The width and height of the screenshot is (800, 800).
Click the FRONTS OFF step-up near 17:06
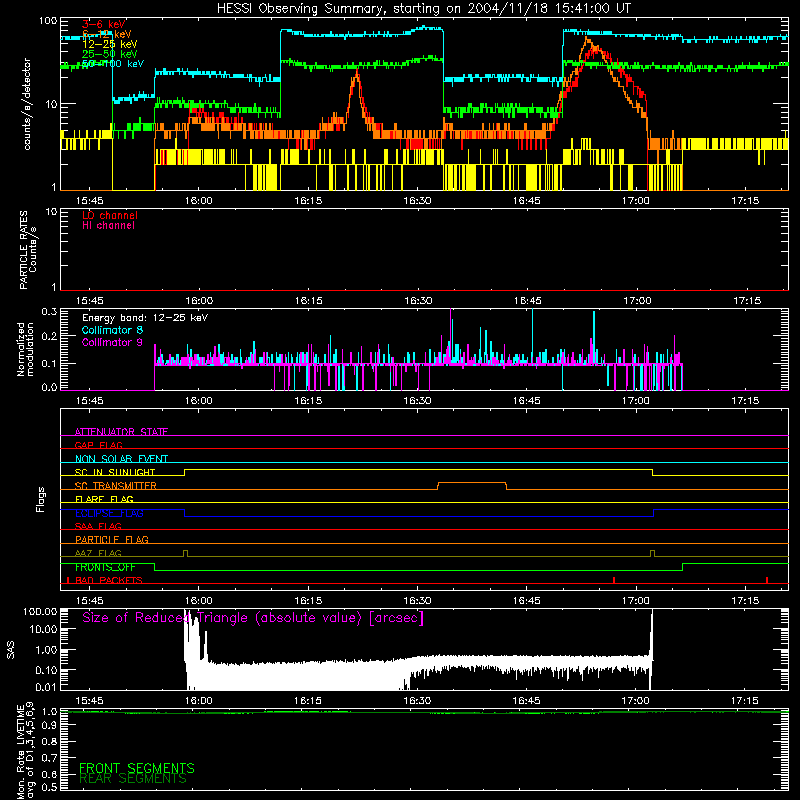click(683, 567)
